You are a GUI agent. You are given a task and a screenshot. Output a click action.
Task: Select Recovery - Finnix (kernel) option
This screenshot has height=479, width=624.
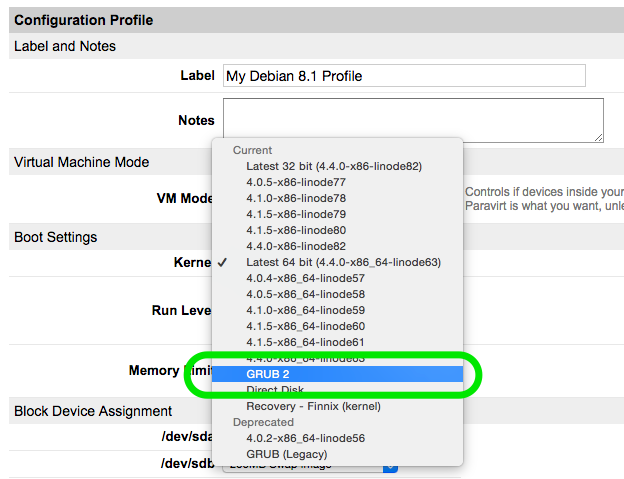(x=313, y=406)
